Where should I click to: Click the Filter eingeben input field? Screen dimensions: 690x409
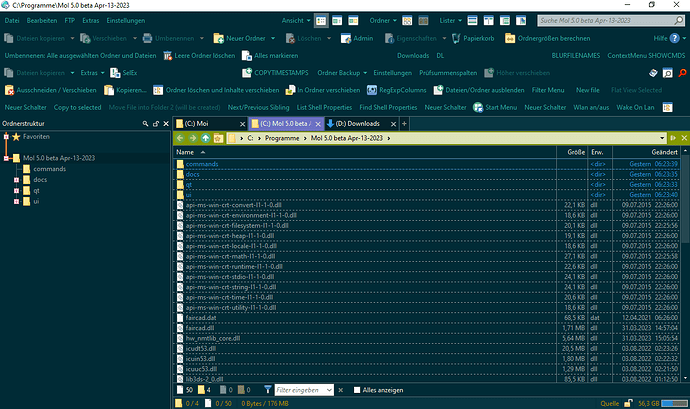298,388
